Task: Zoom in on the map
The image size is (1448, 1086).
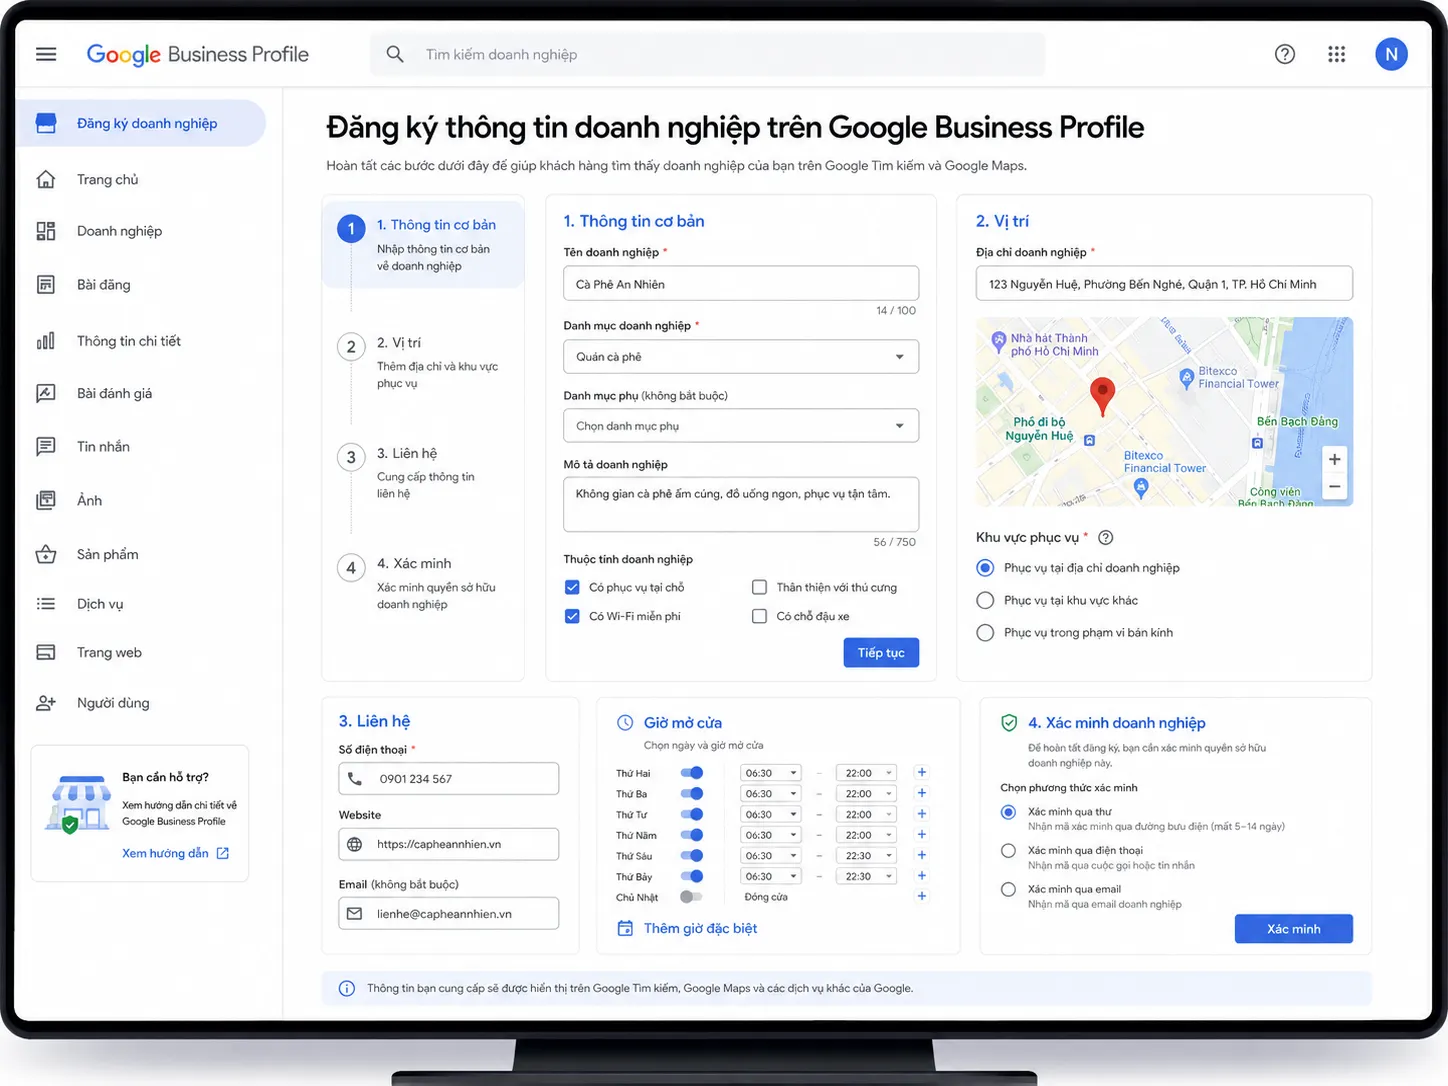Action: click(1334, 459)
